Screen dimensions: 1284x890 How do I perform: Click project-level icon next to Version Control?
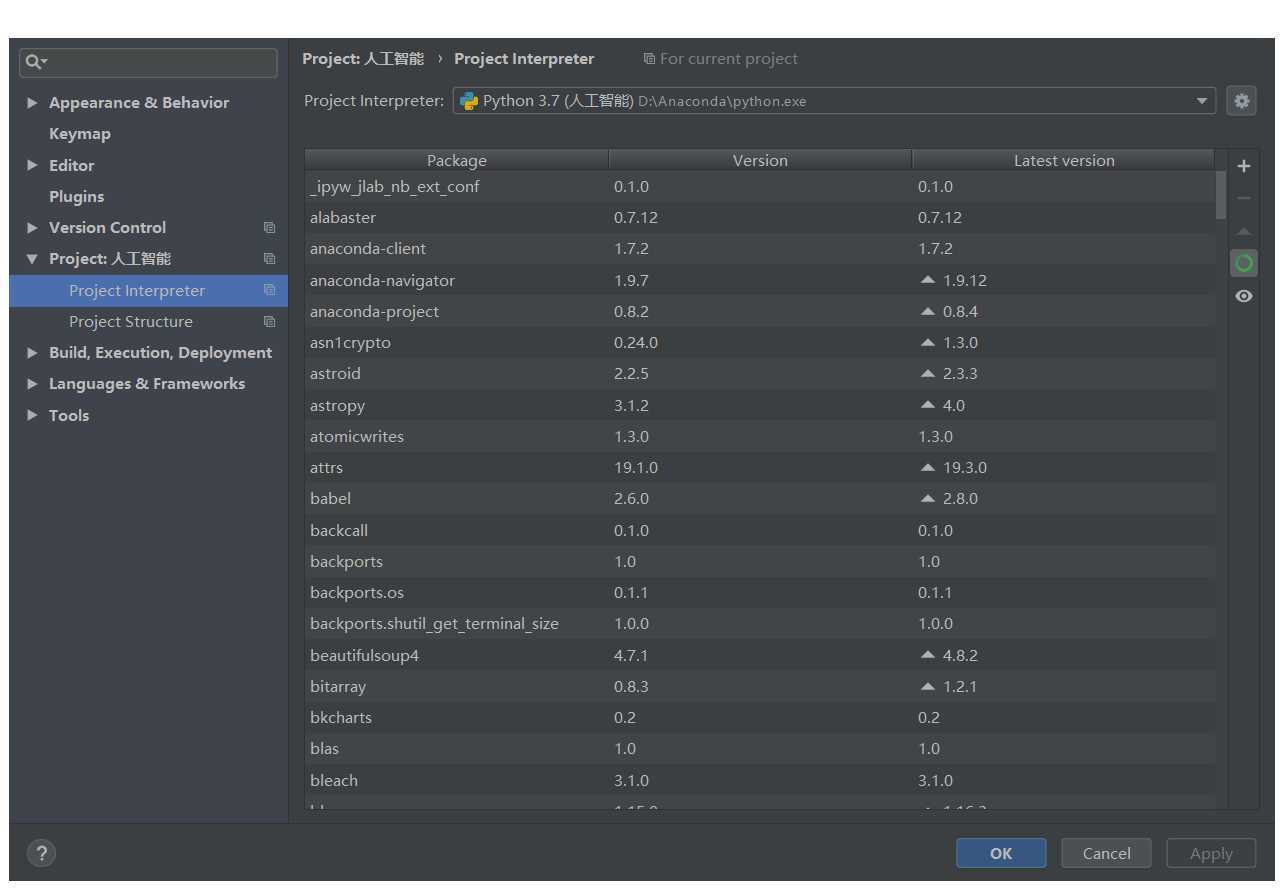click(269, 228)
